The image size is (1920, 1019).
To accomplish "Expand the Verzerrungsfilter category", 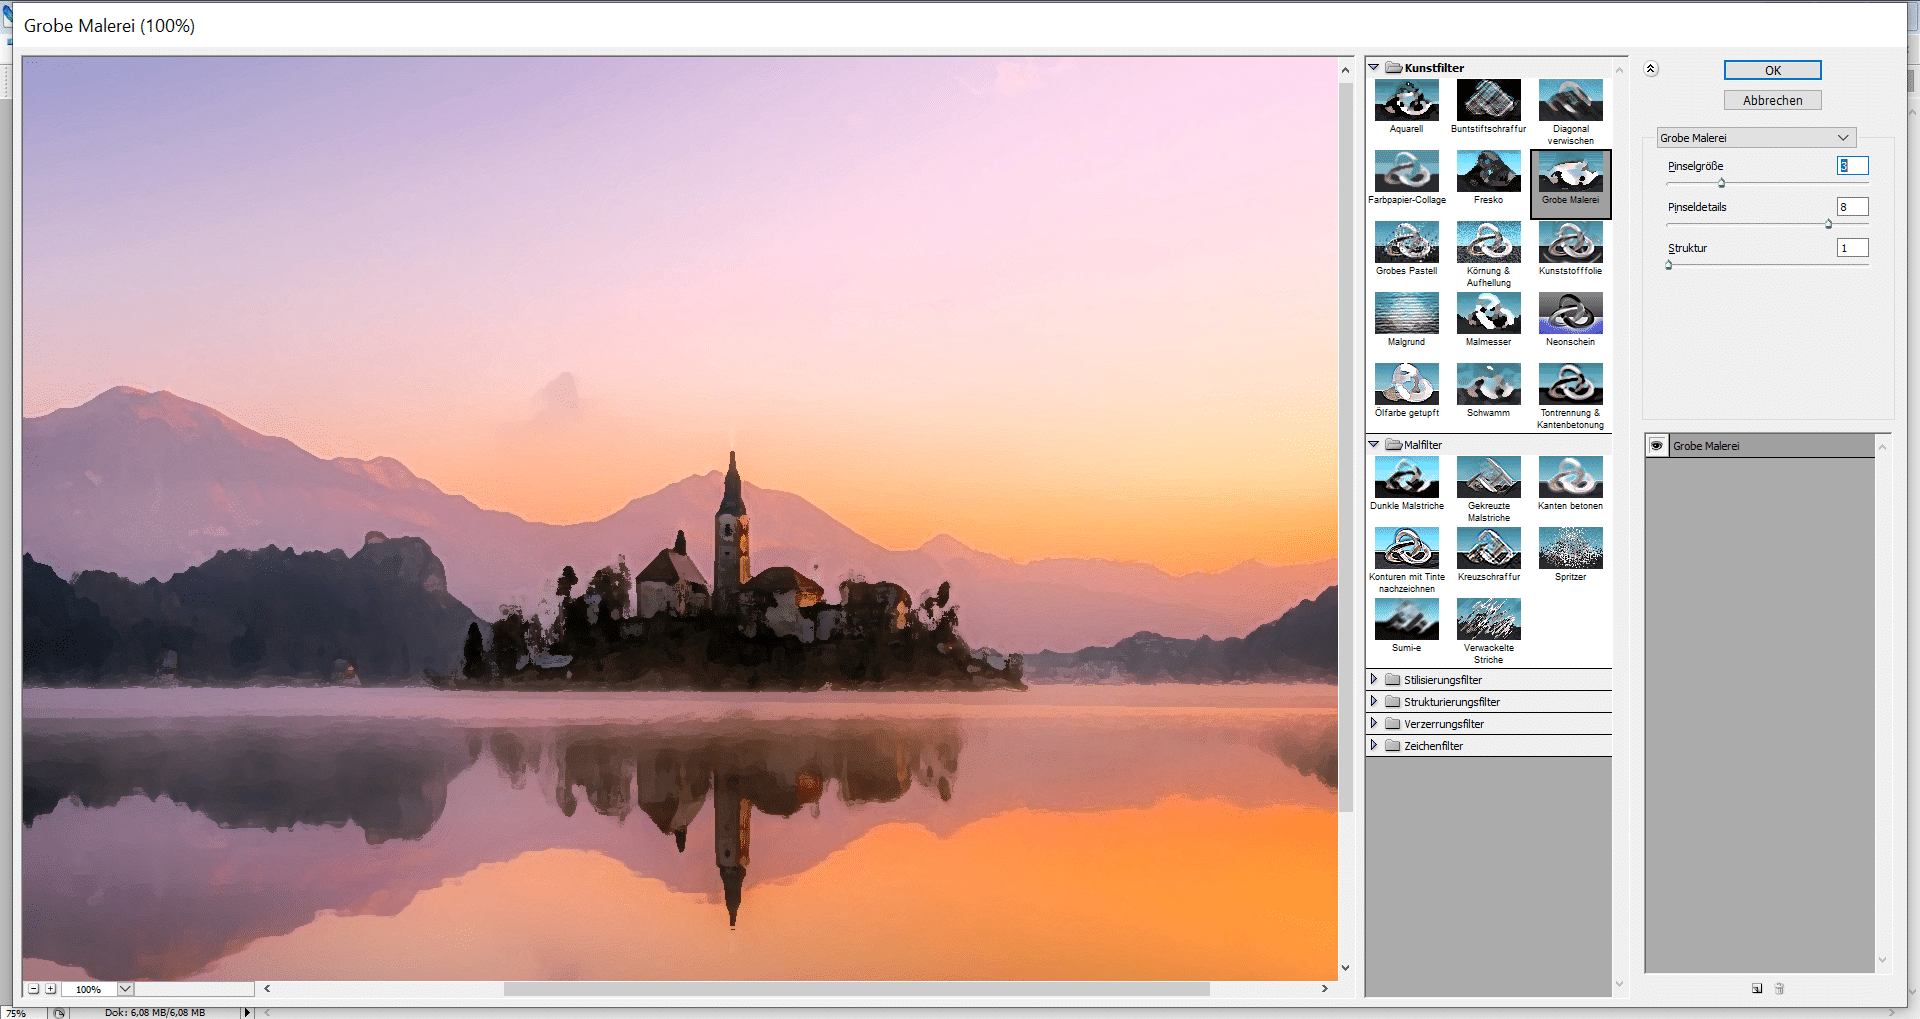I will pos(1374,724).
